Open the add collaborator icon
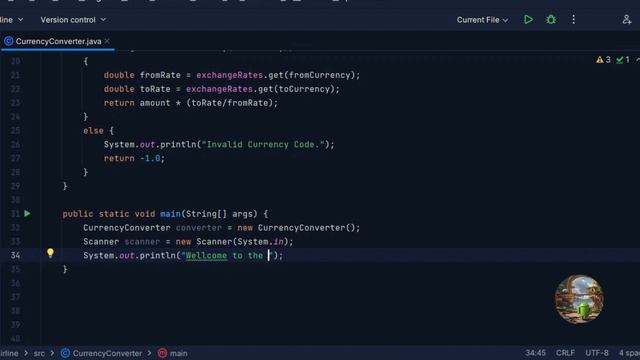Image resolution: width=640 pixels, height=360 pixels. (x=627, y=20)
